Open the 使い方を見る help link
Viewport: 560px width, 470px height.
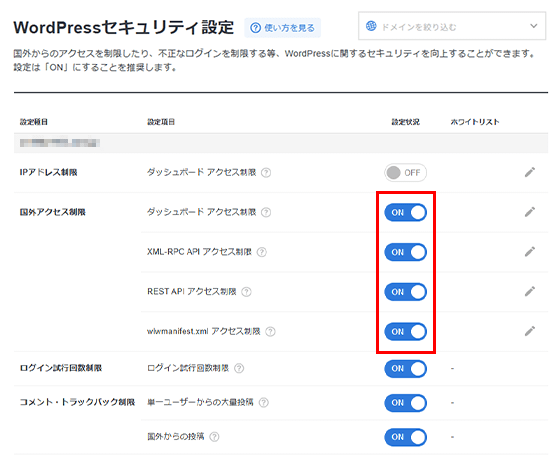pos(282,28)
